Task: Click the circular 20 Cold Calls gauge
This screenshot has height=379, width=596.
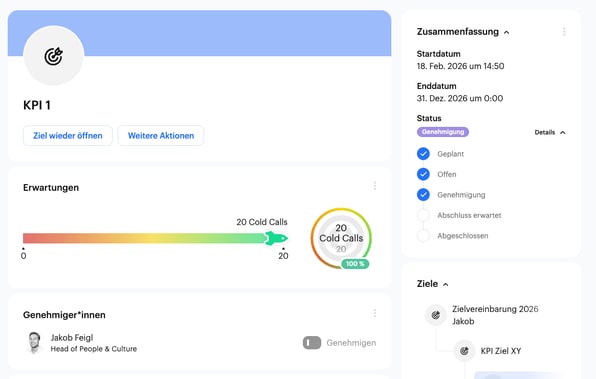Action: [341, 238]
